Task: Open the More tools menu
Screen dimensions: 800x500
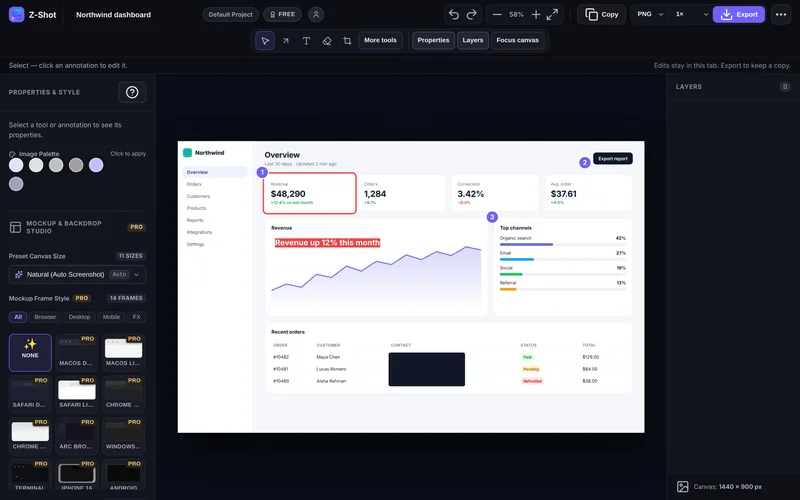Action: 380,40
